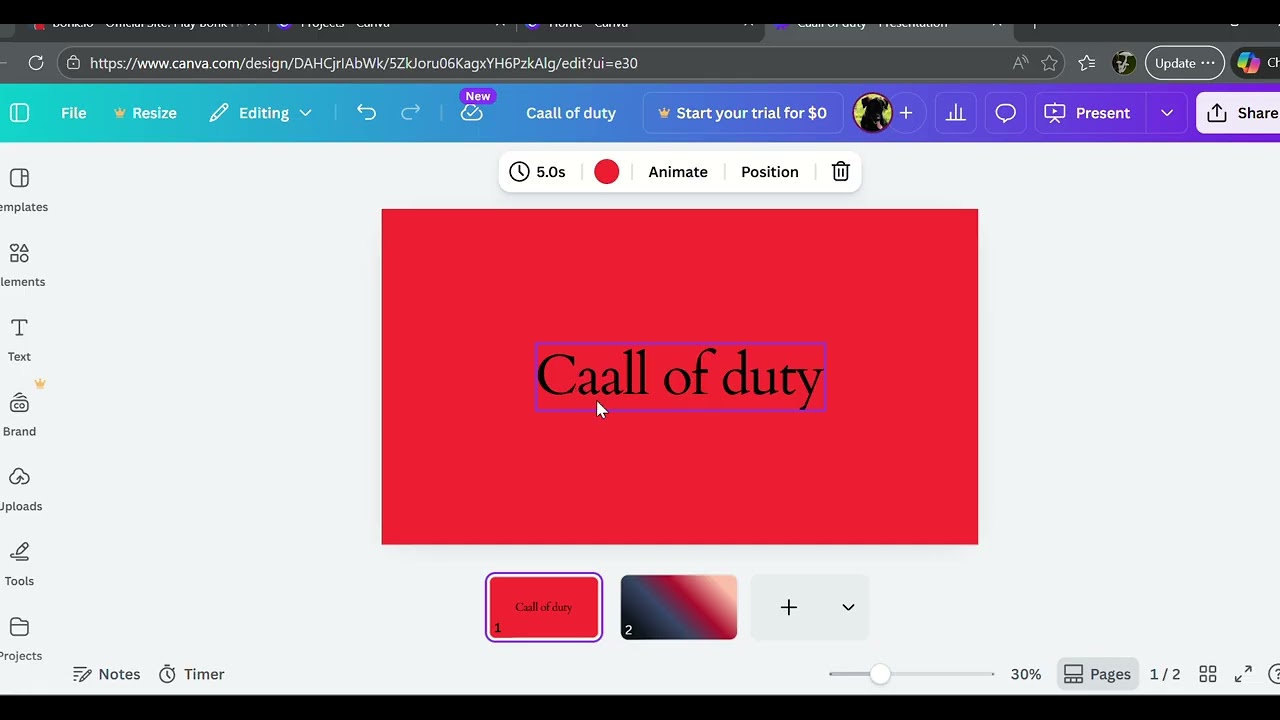1280x720 pixels.
Task: Click the browser read aloud icon
Action: pos(1020,63)
